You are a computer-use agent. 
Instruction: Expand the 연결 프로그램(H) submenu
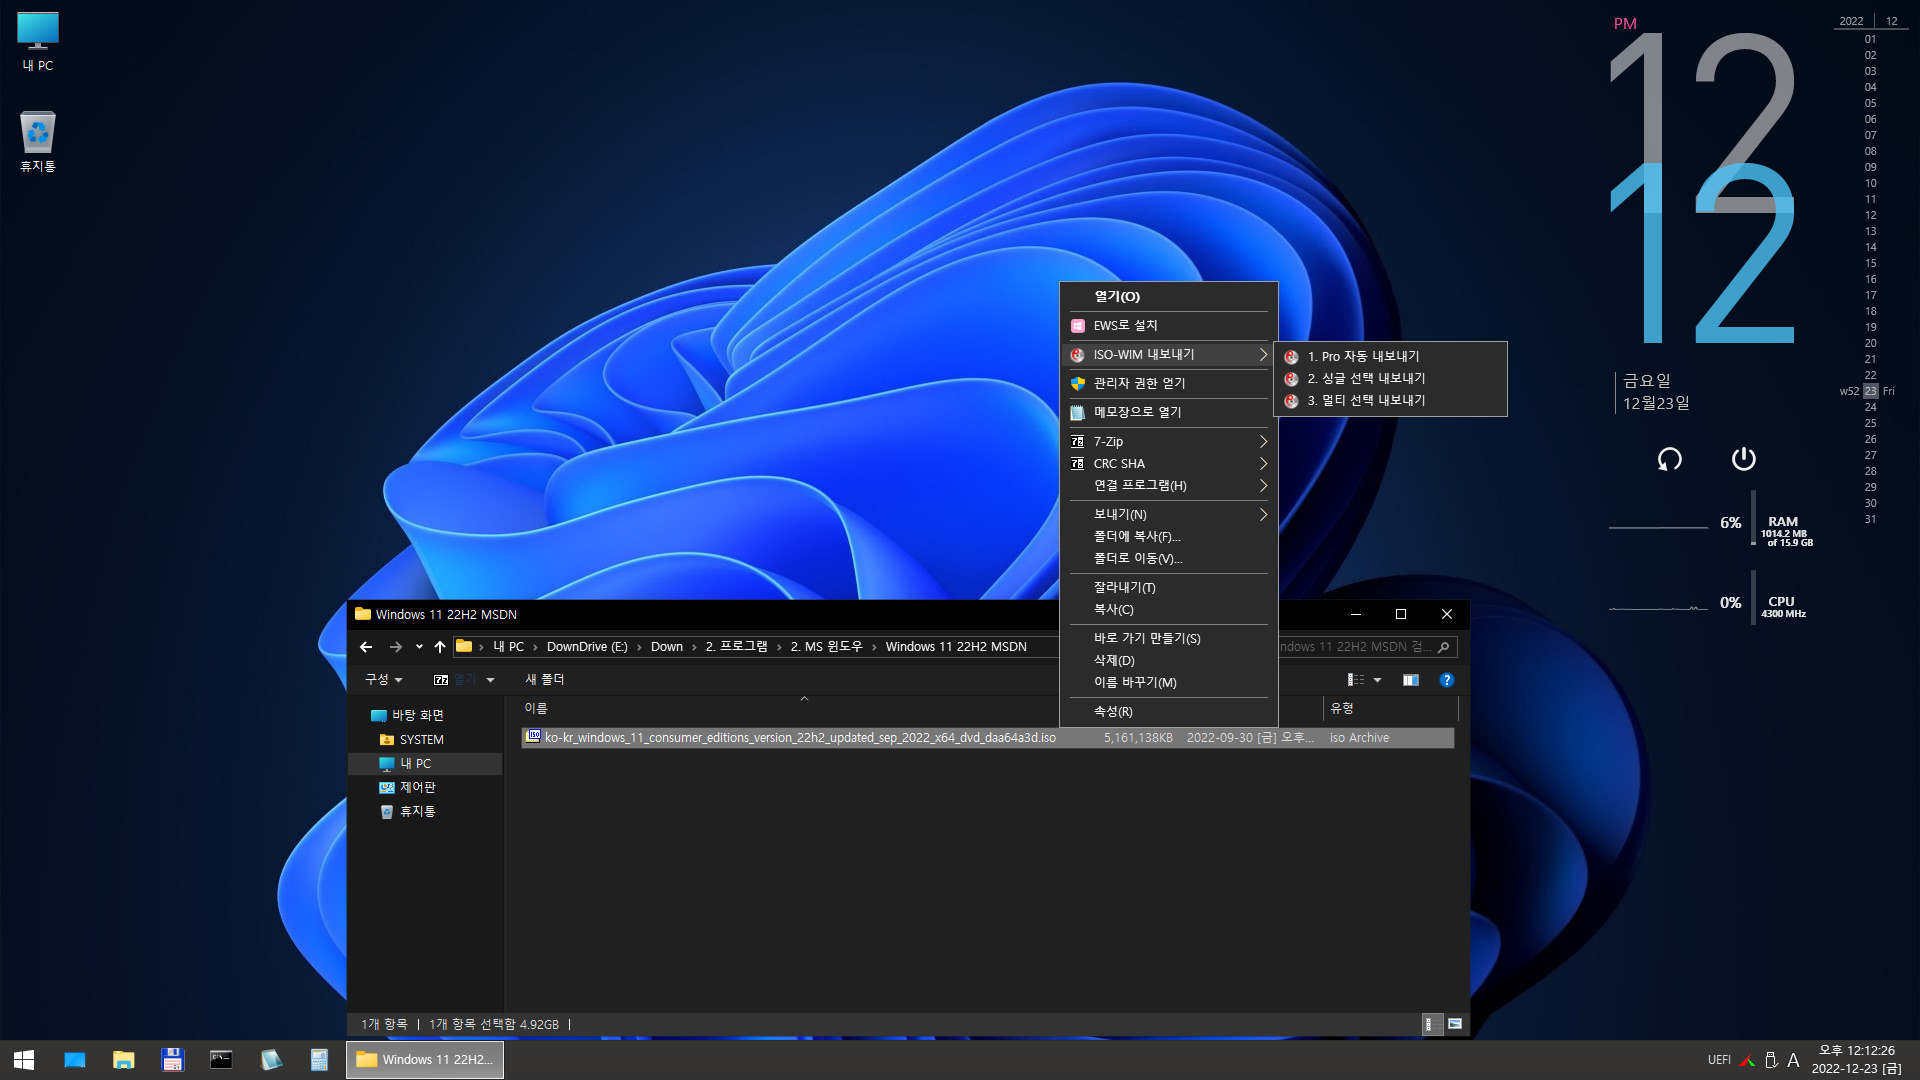1168,486
